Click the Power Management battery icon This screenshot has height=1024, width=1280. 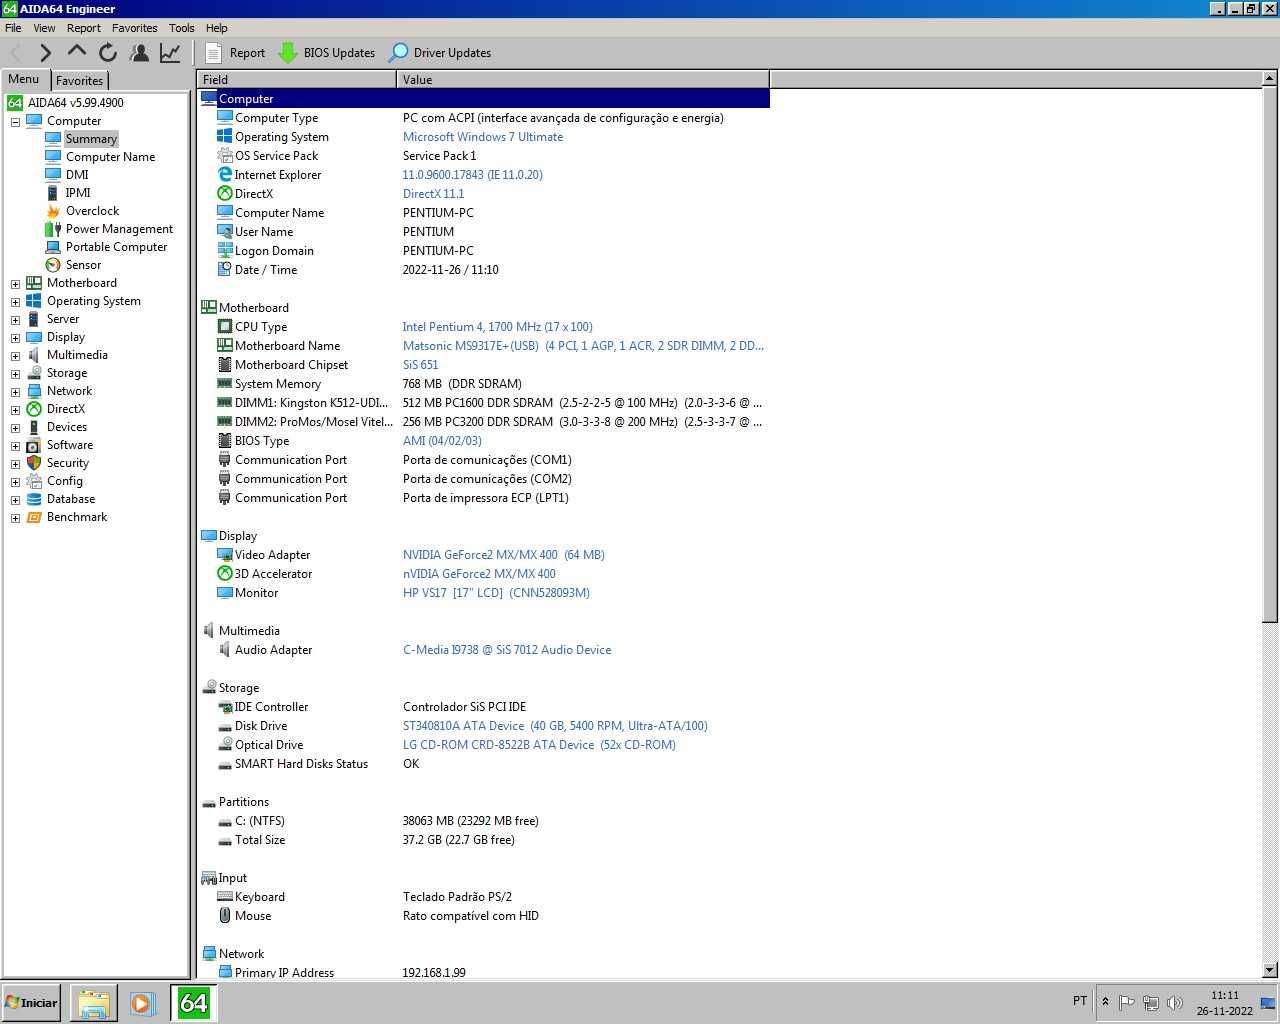click(x=53, y=229)
